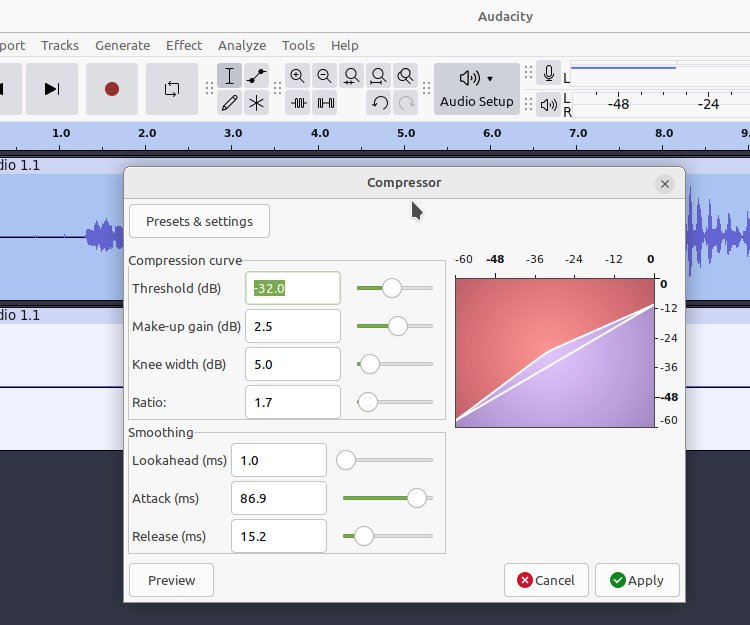Click the edit toolbar drag grip
Image resolution: width=750 pixels, height=625 pixels.
click(277, 88)
